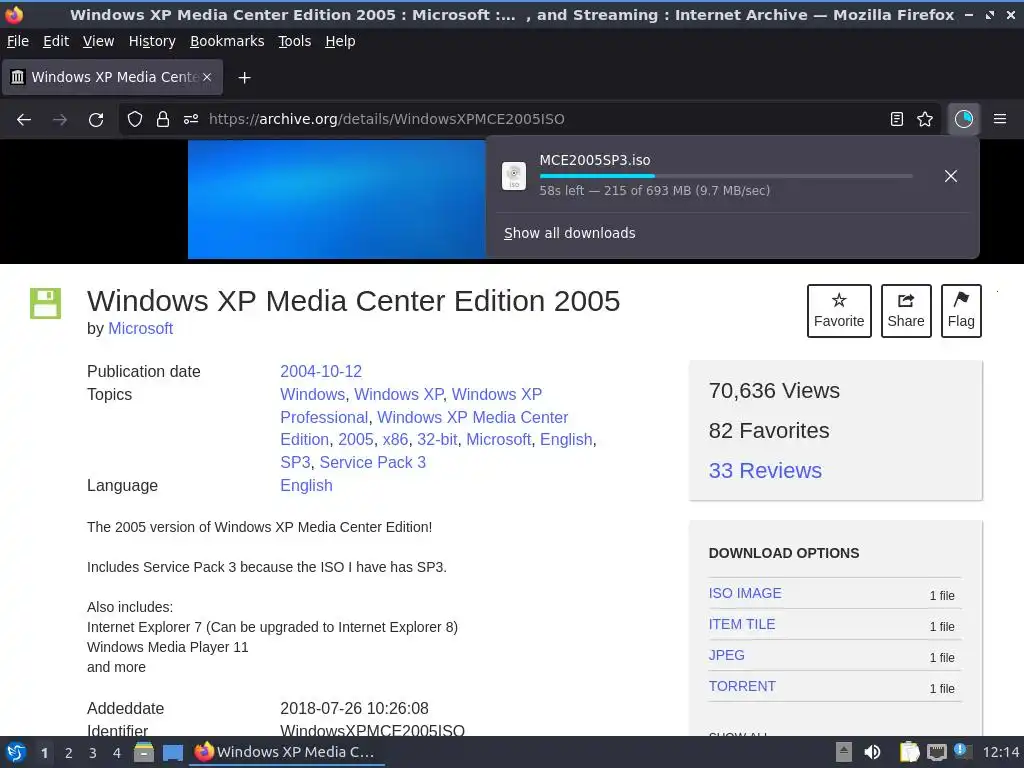
Task: Open the x86 topic link
Action: [395, 440]
